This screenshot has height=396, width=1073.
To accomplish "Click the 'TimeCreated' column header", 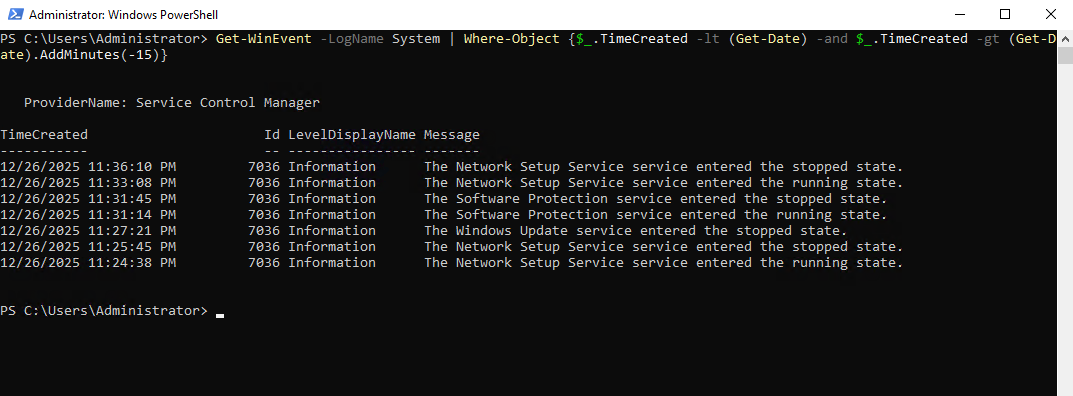I will click(x=44, y=135).
